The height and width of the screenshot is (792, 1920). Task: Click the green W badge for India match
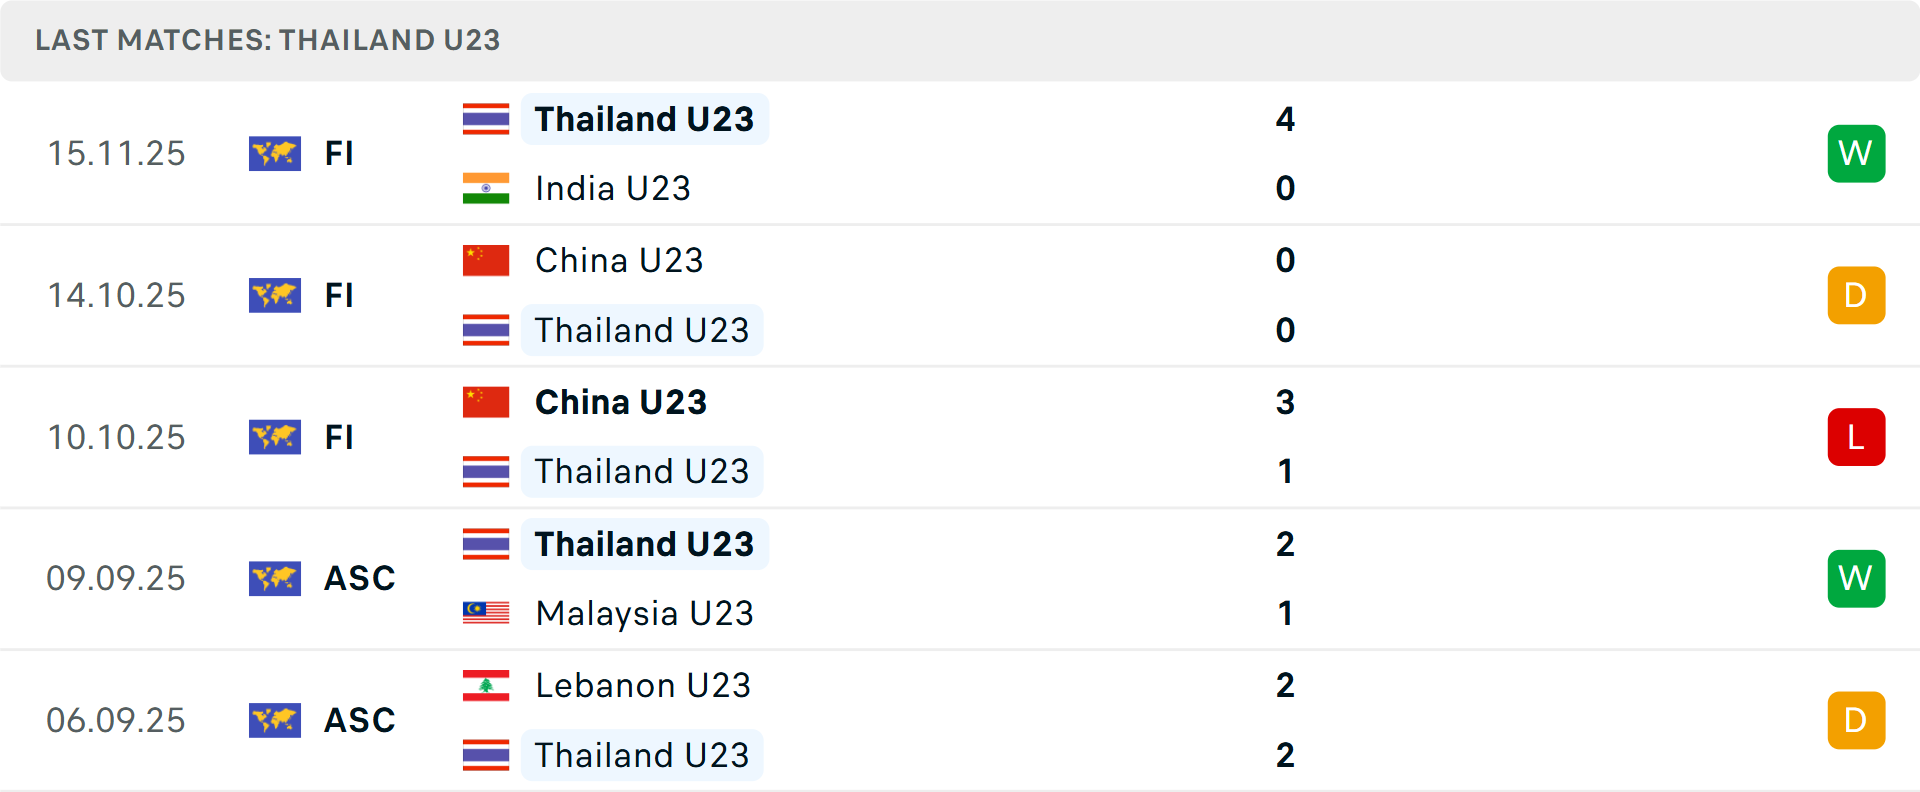[1856, 153]
